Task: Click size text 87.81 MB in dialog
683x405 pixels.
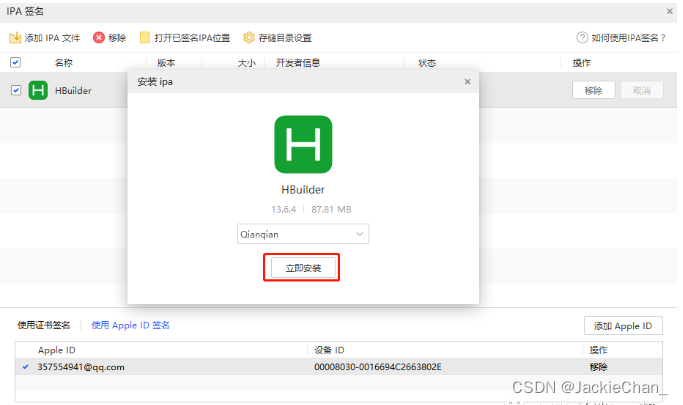Action: 331,209
